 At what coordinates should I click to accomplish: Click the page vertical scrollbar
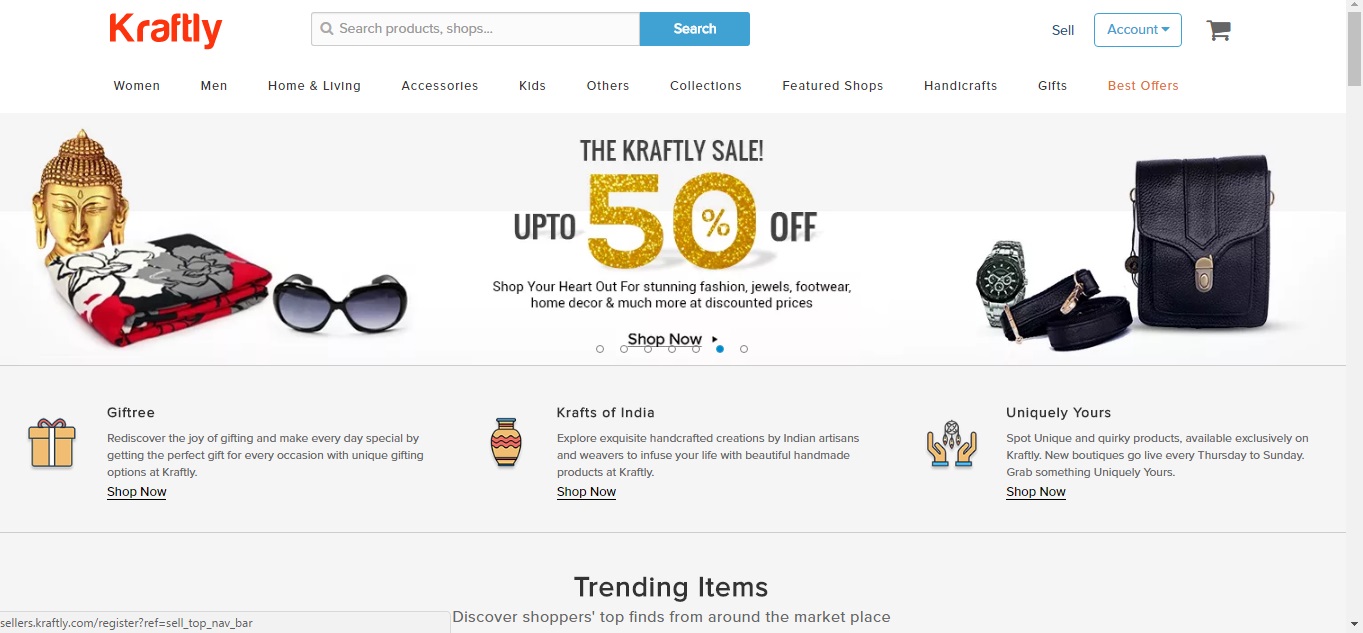pos(1354,316)
